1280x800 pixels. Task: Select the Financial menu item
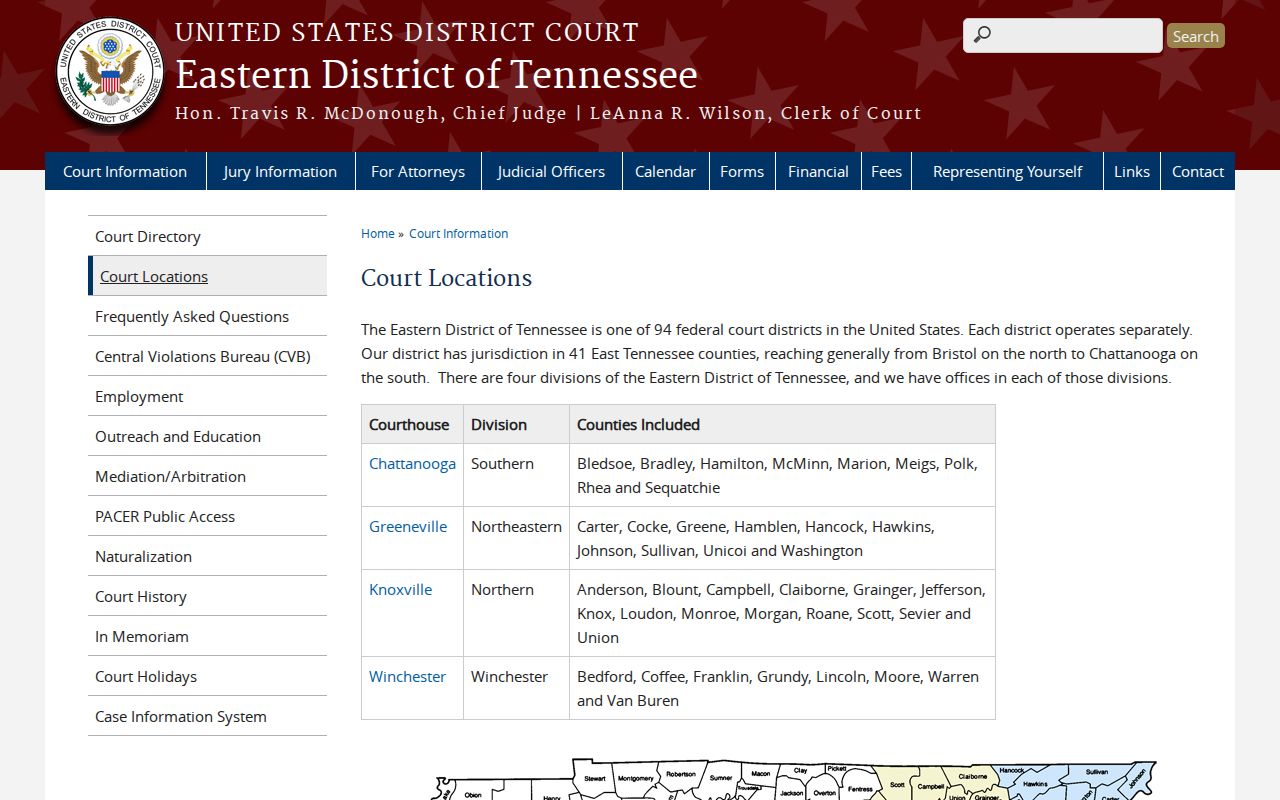coord(818,171)
